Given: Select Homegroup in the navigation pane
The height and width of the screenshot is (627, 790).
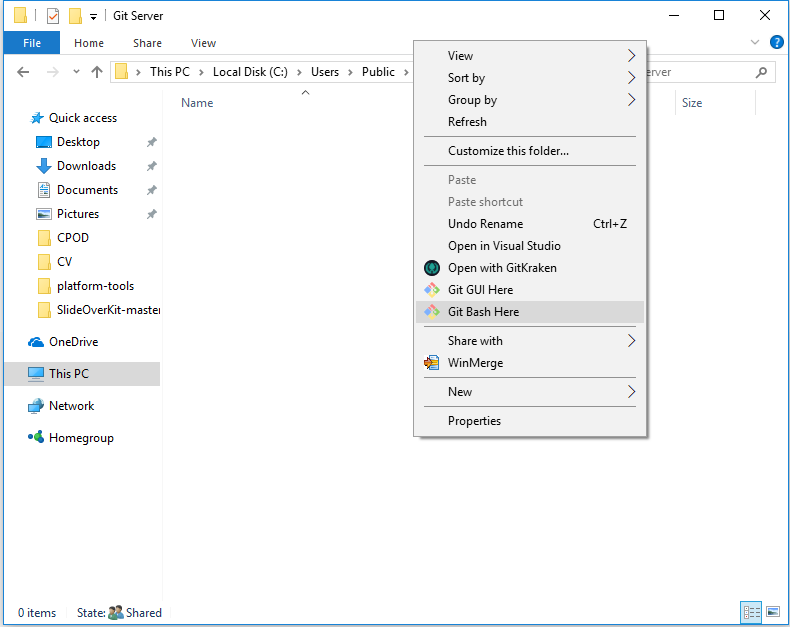Looking at the screenshot, I should coord(81,438).
